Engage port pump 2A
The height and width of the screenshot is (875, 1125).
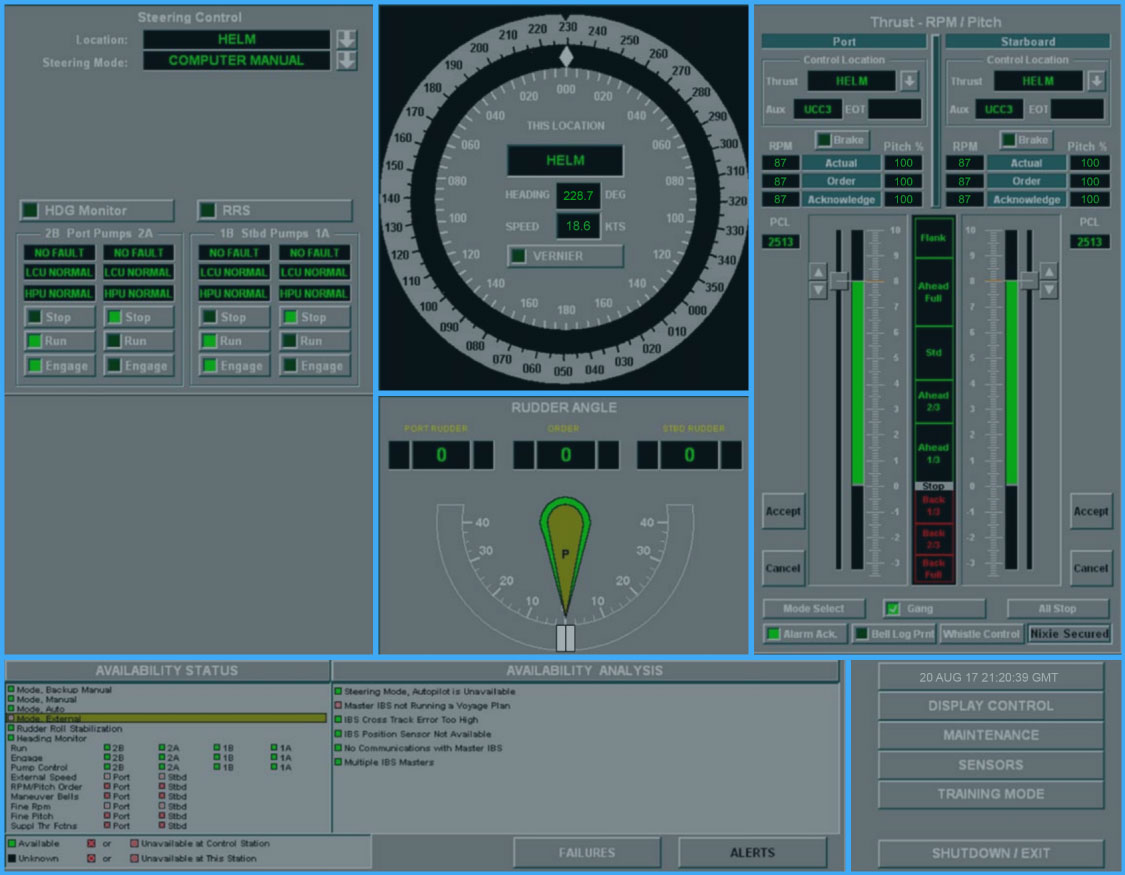tap(139, 366)
